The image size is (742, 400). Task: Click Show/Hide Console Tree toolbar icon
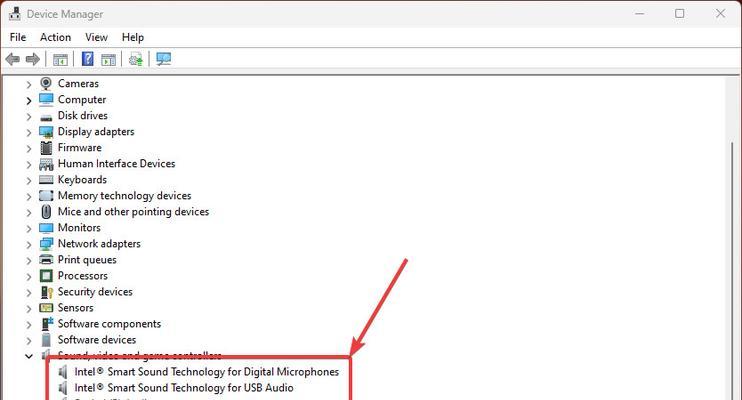60,59
